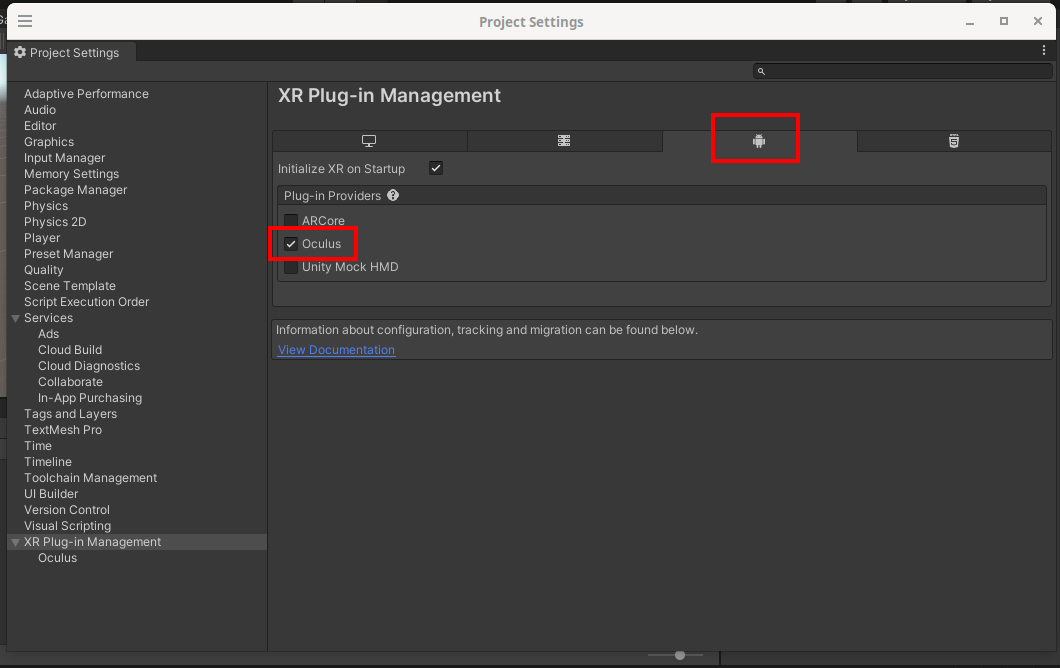Select the Player settings category

tap(42, 238)
